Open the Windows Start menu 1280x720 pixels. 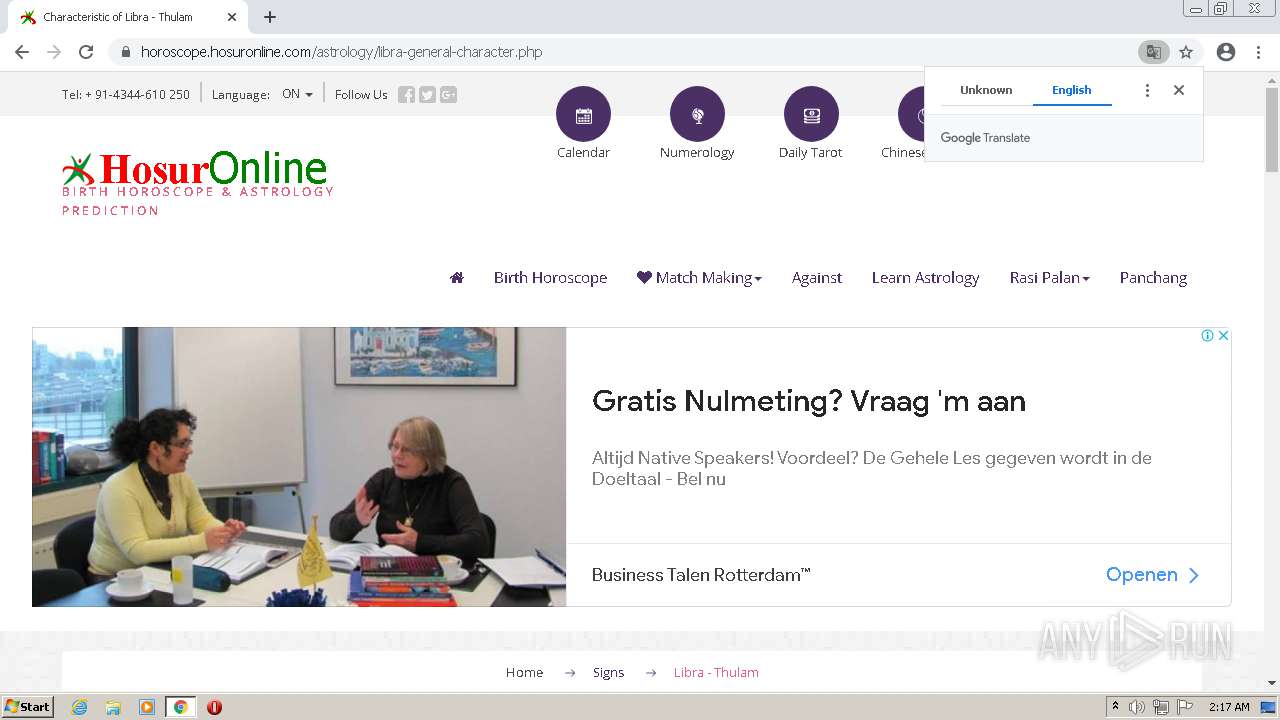click(28, 707)
